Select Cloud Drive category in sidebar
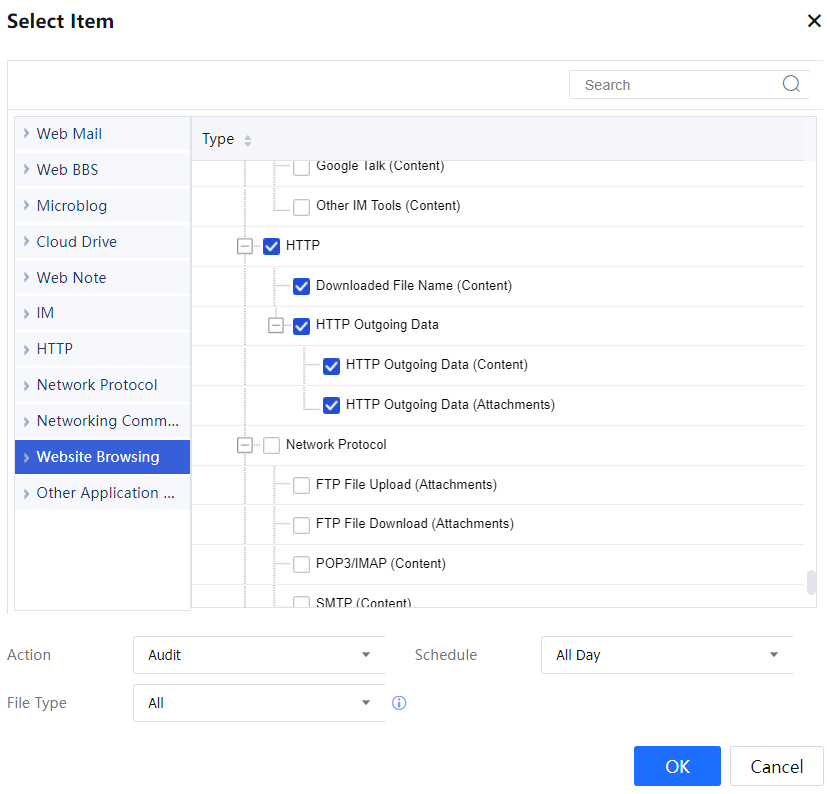This screenshot has height=794, width=827. coord(76,242)
